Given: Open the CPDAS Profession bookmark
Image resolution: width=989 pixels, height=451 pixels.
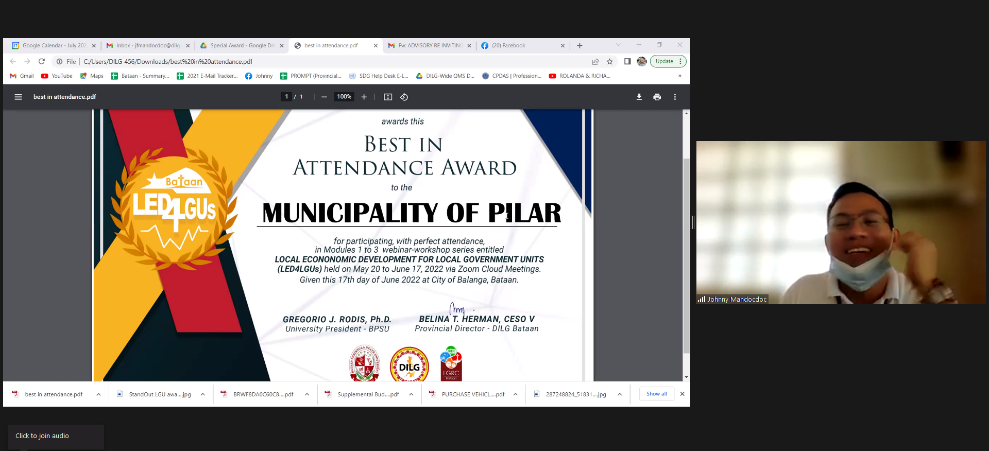Looking at the screenshot, I should 512,76.
